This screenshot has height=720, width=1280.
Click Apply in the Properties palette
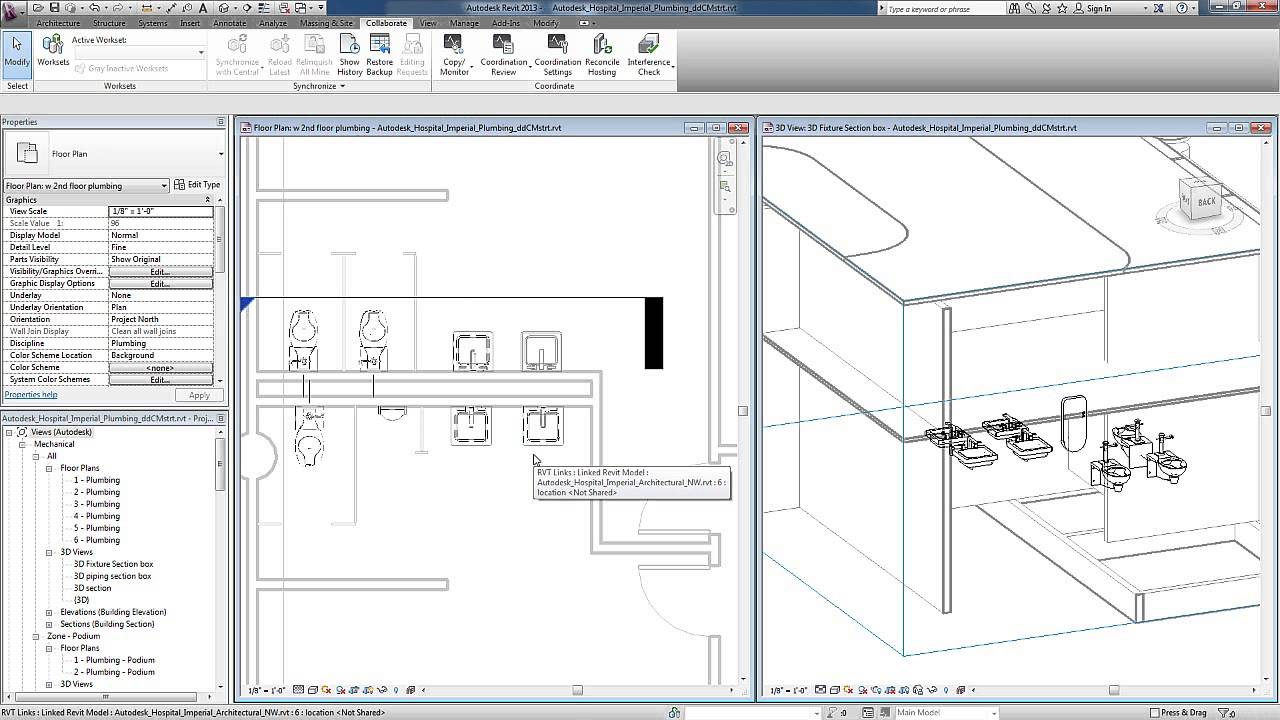pos(199,395)
